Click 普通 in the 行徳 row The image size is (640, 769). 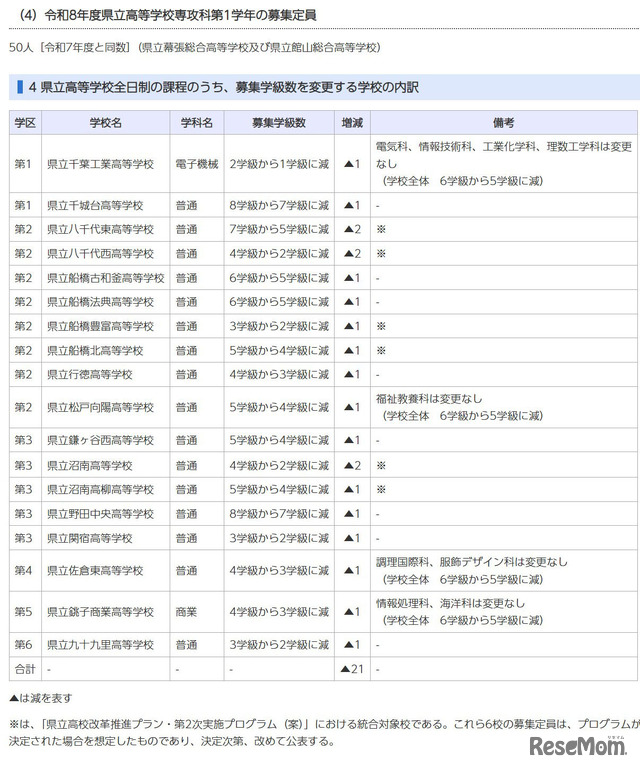[186, 375]
